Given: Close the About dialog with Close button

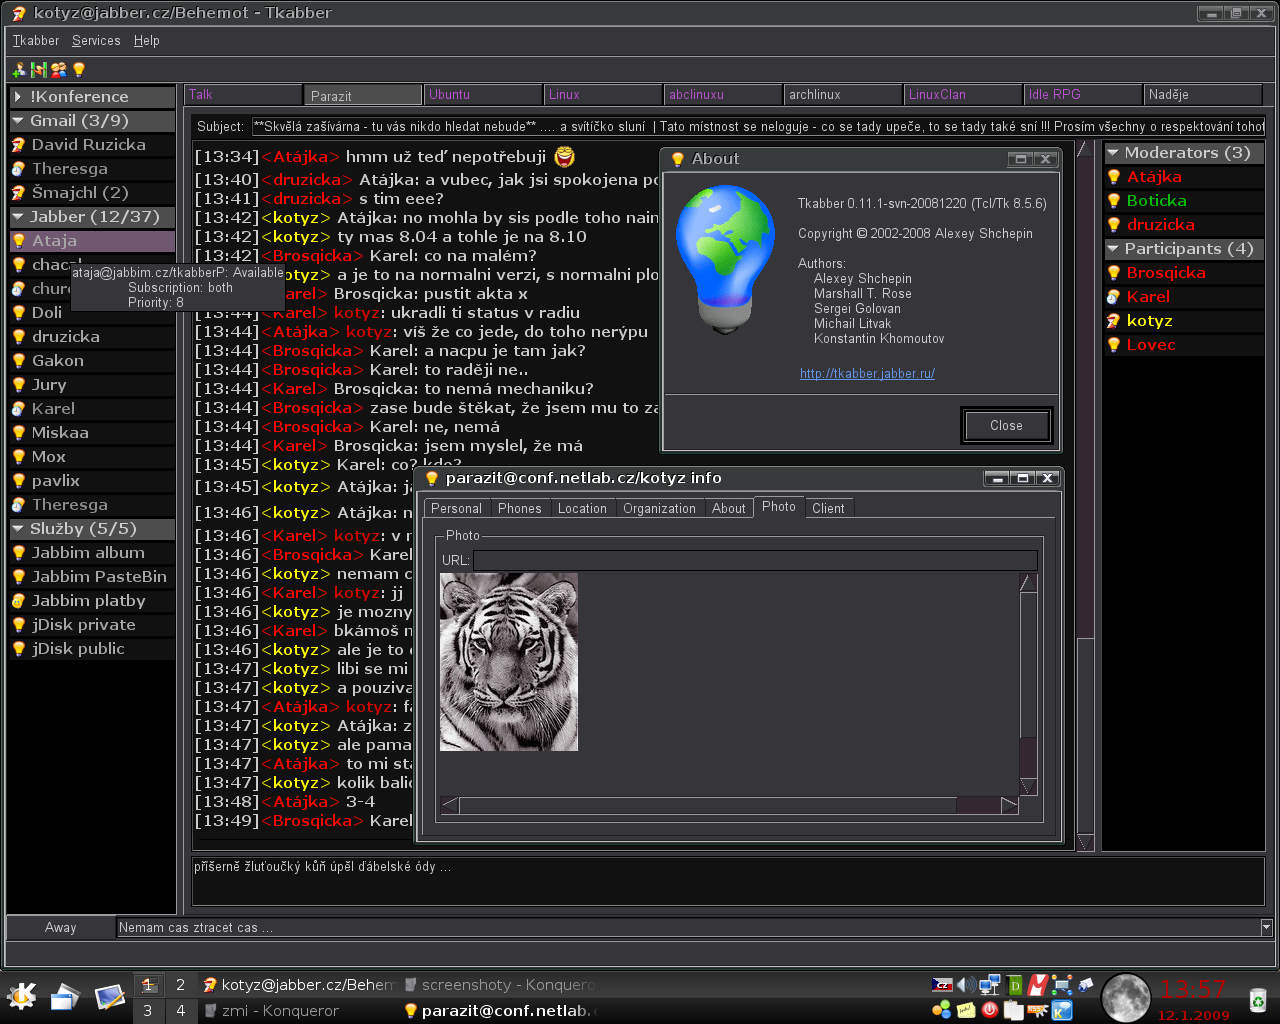Looking at the screenshot, I should point(1006,425).
